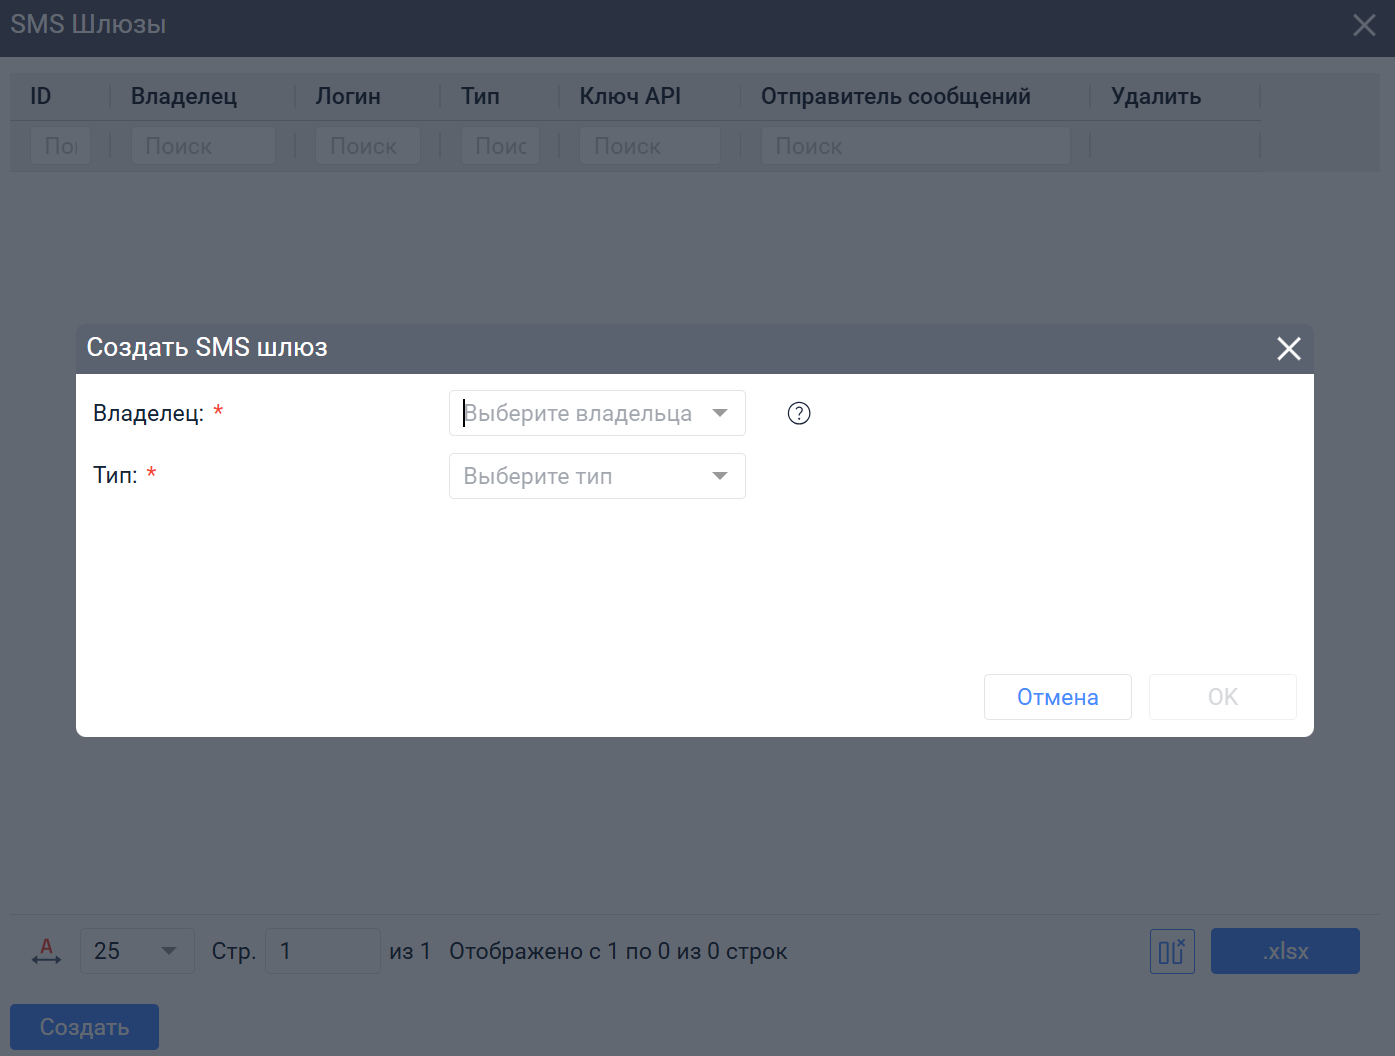Viewport: 1395px width, 1056px height.
Task: Open the Выберите владельца dropdown
Action: point(597,413)
